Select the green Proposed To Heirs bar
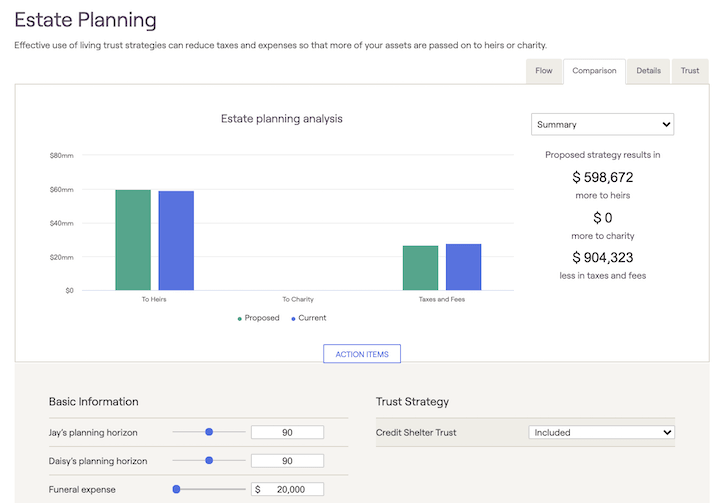Screen dimensions: 720x503 (x=133, y=240)
